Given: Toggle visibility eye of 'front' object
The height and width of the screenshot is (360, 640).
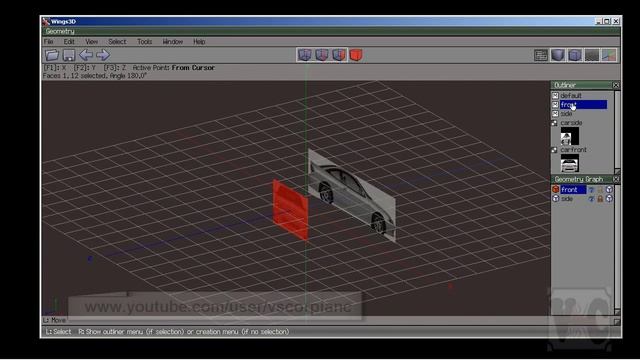Looking at the screenshot, I should point(591,190).
